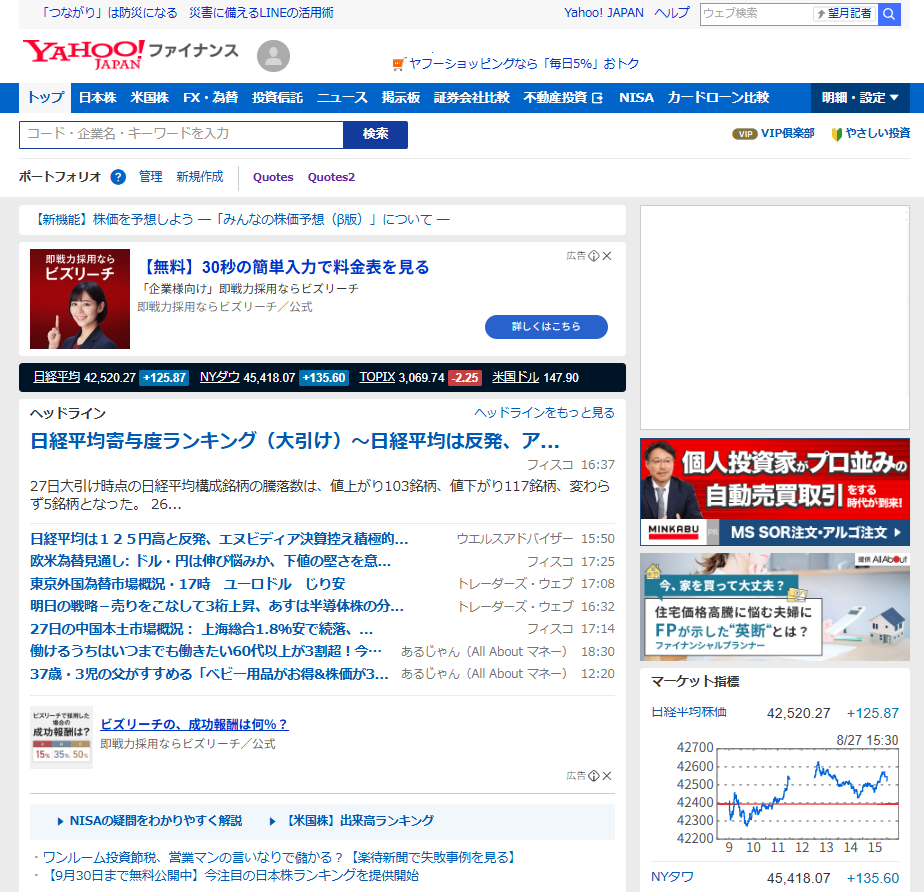Open ビズリーチの、成功報酬は何%？ ad link
Screen dimensions: 924x892
194,725
